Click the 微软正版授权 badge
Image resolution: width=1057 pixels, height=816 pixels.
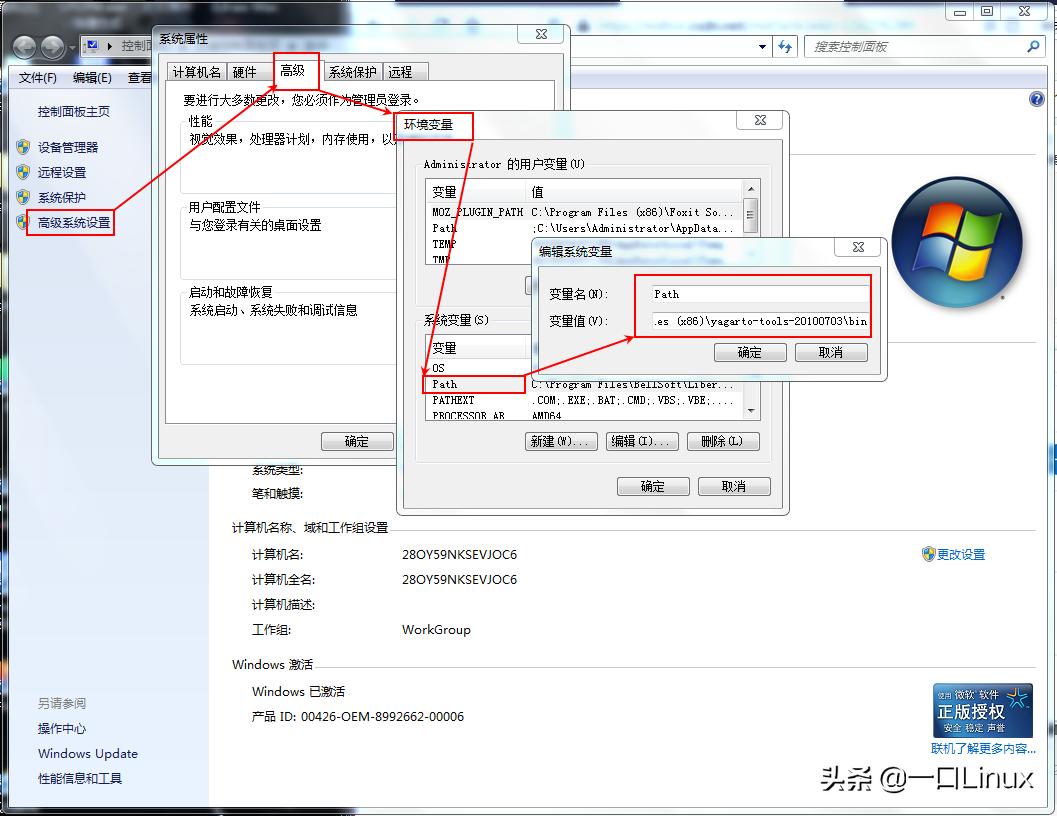click(982, 710)
